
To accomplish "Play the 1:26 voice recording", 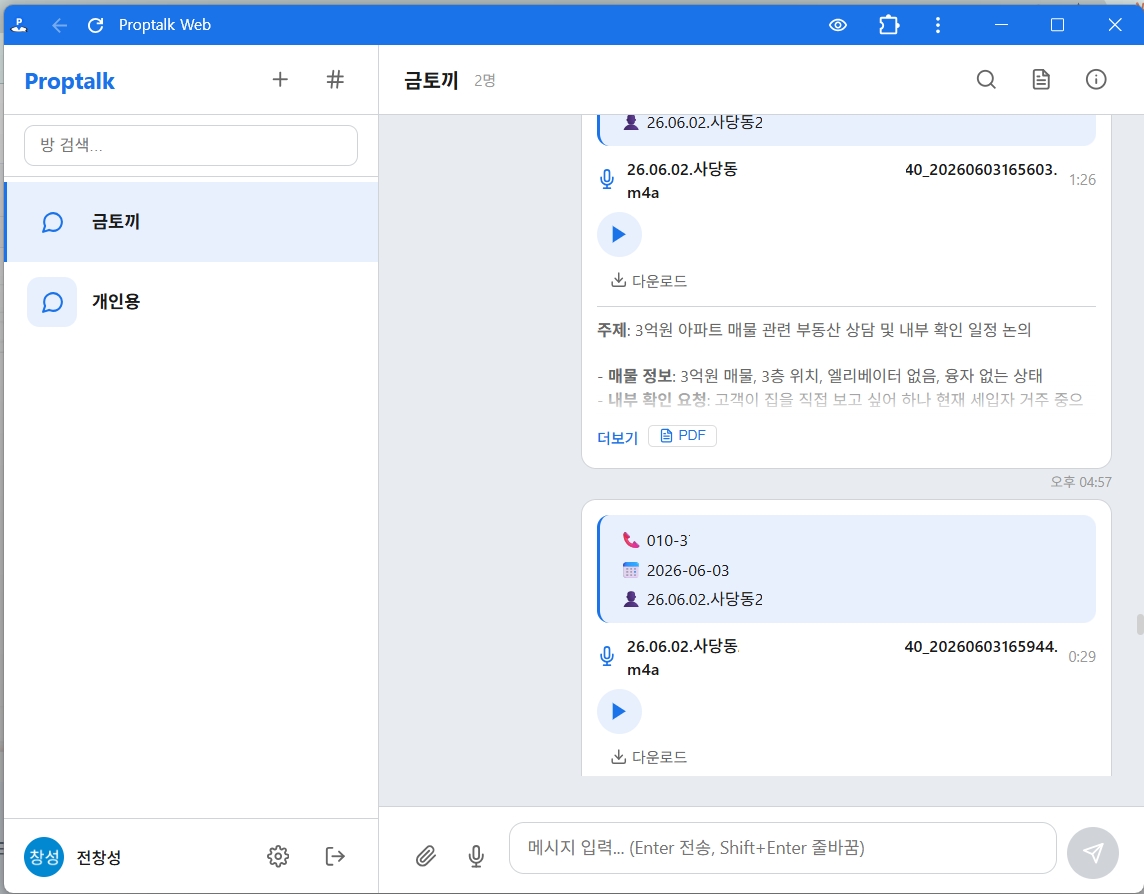I will pyautogui.click(x=619, y=234).
